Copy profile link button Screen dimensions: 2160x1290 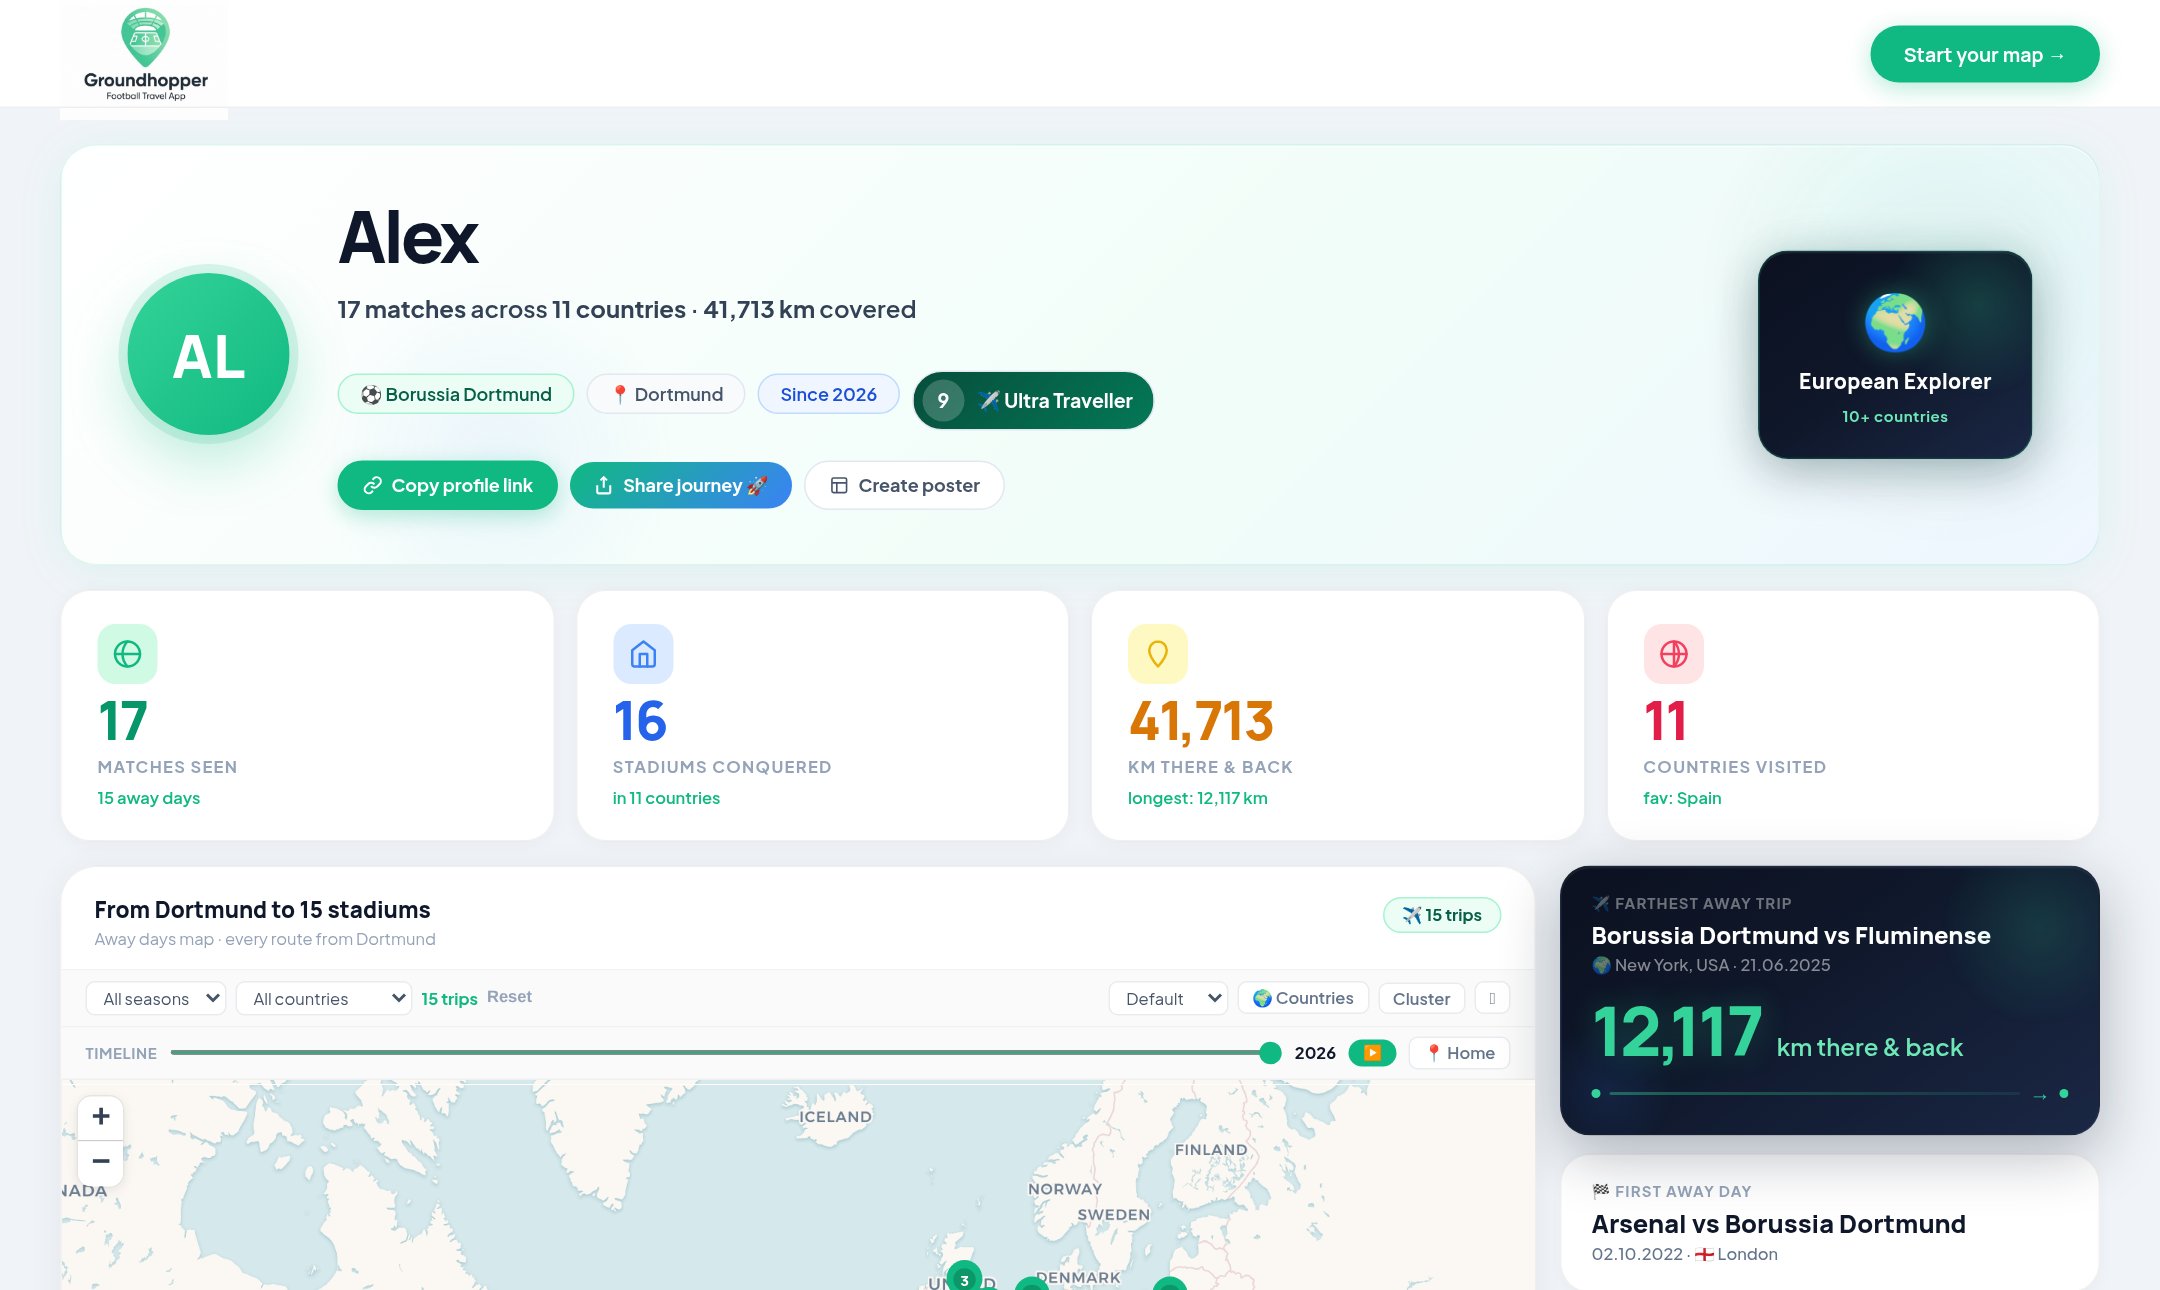[447, 485]
